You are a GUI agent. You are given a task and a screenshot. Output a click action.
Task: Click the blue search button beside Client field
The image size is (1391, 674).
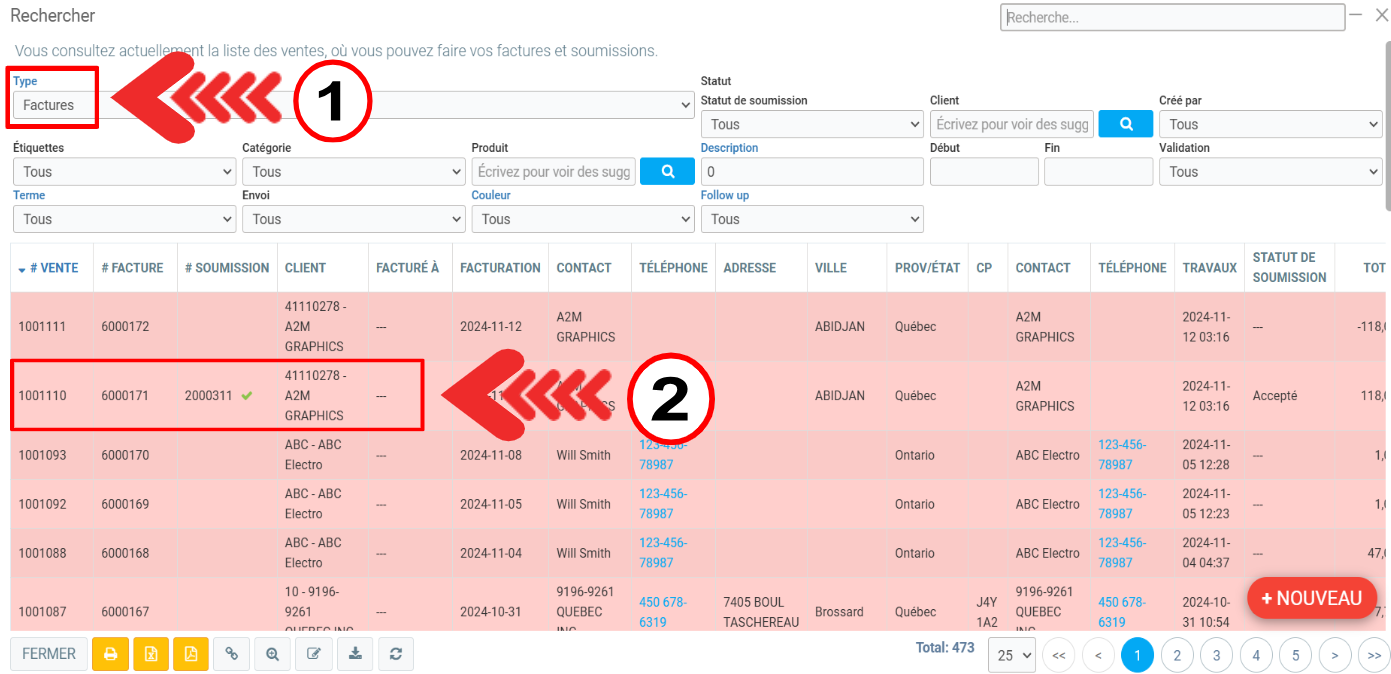coord(1125,124)
